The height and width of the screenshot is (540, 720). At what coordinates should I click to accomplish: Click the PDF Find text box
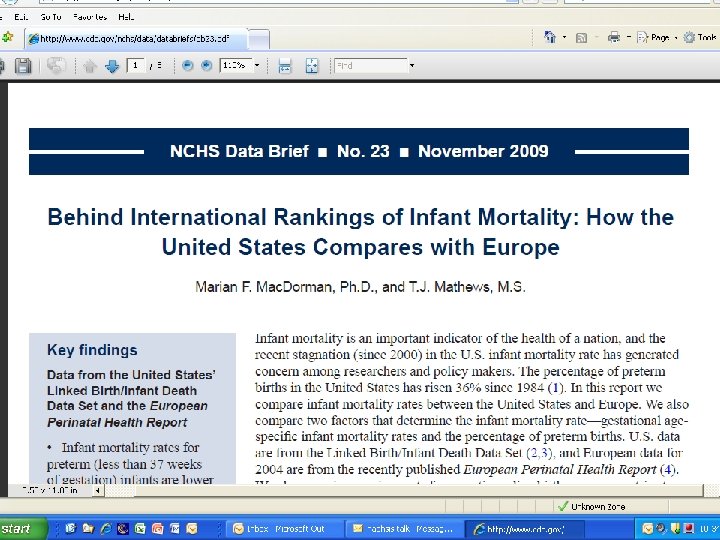[371, 66]
